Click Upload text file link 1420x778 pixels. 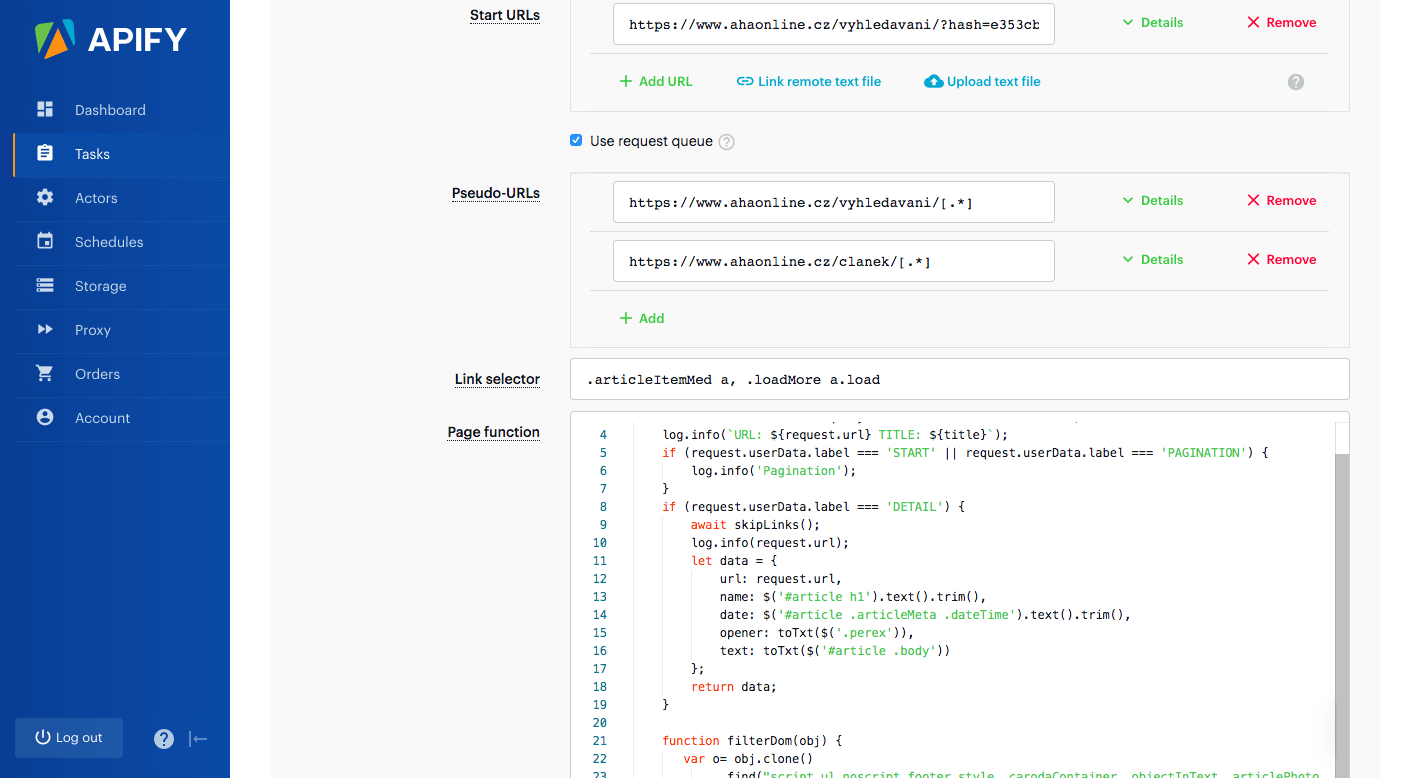click(x=982, y=82)
